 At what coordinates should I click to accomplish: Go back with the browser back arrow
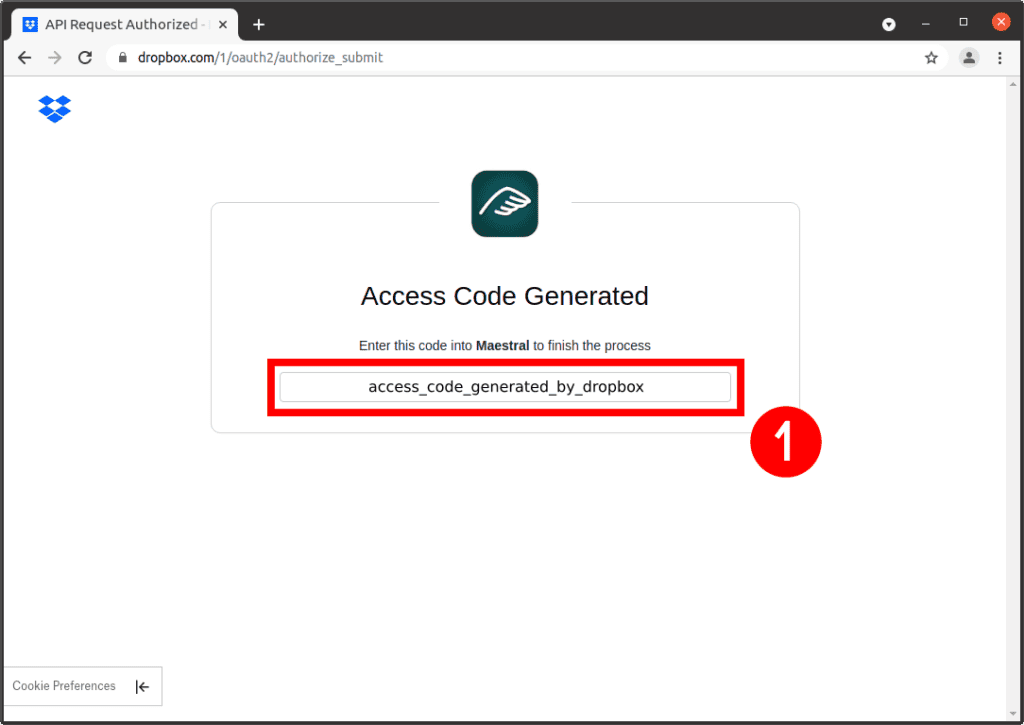[25, 57]
